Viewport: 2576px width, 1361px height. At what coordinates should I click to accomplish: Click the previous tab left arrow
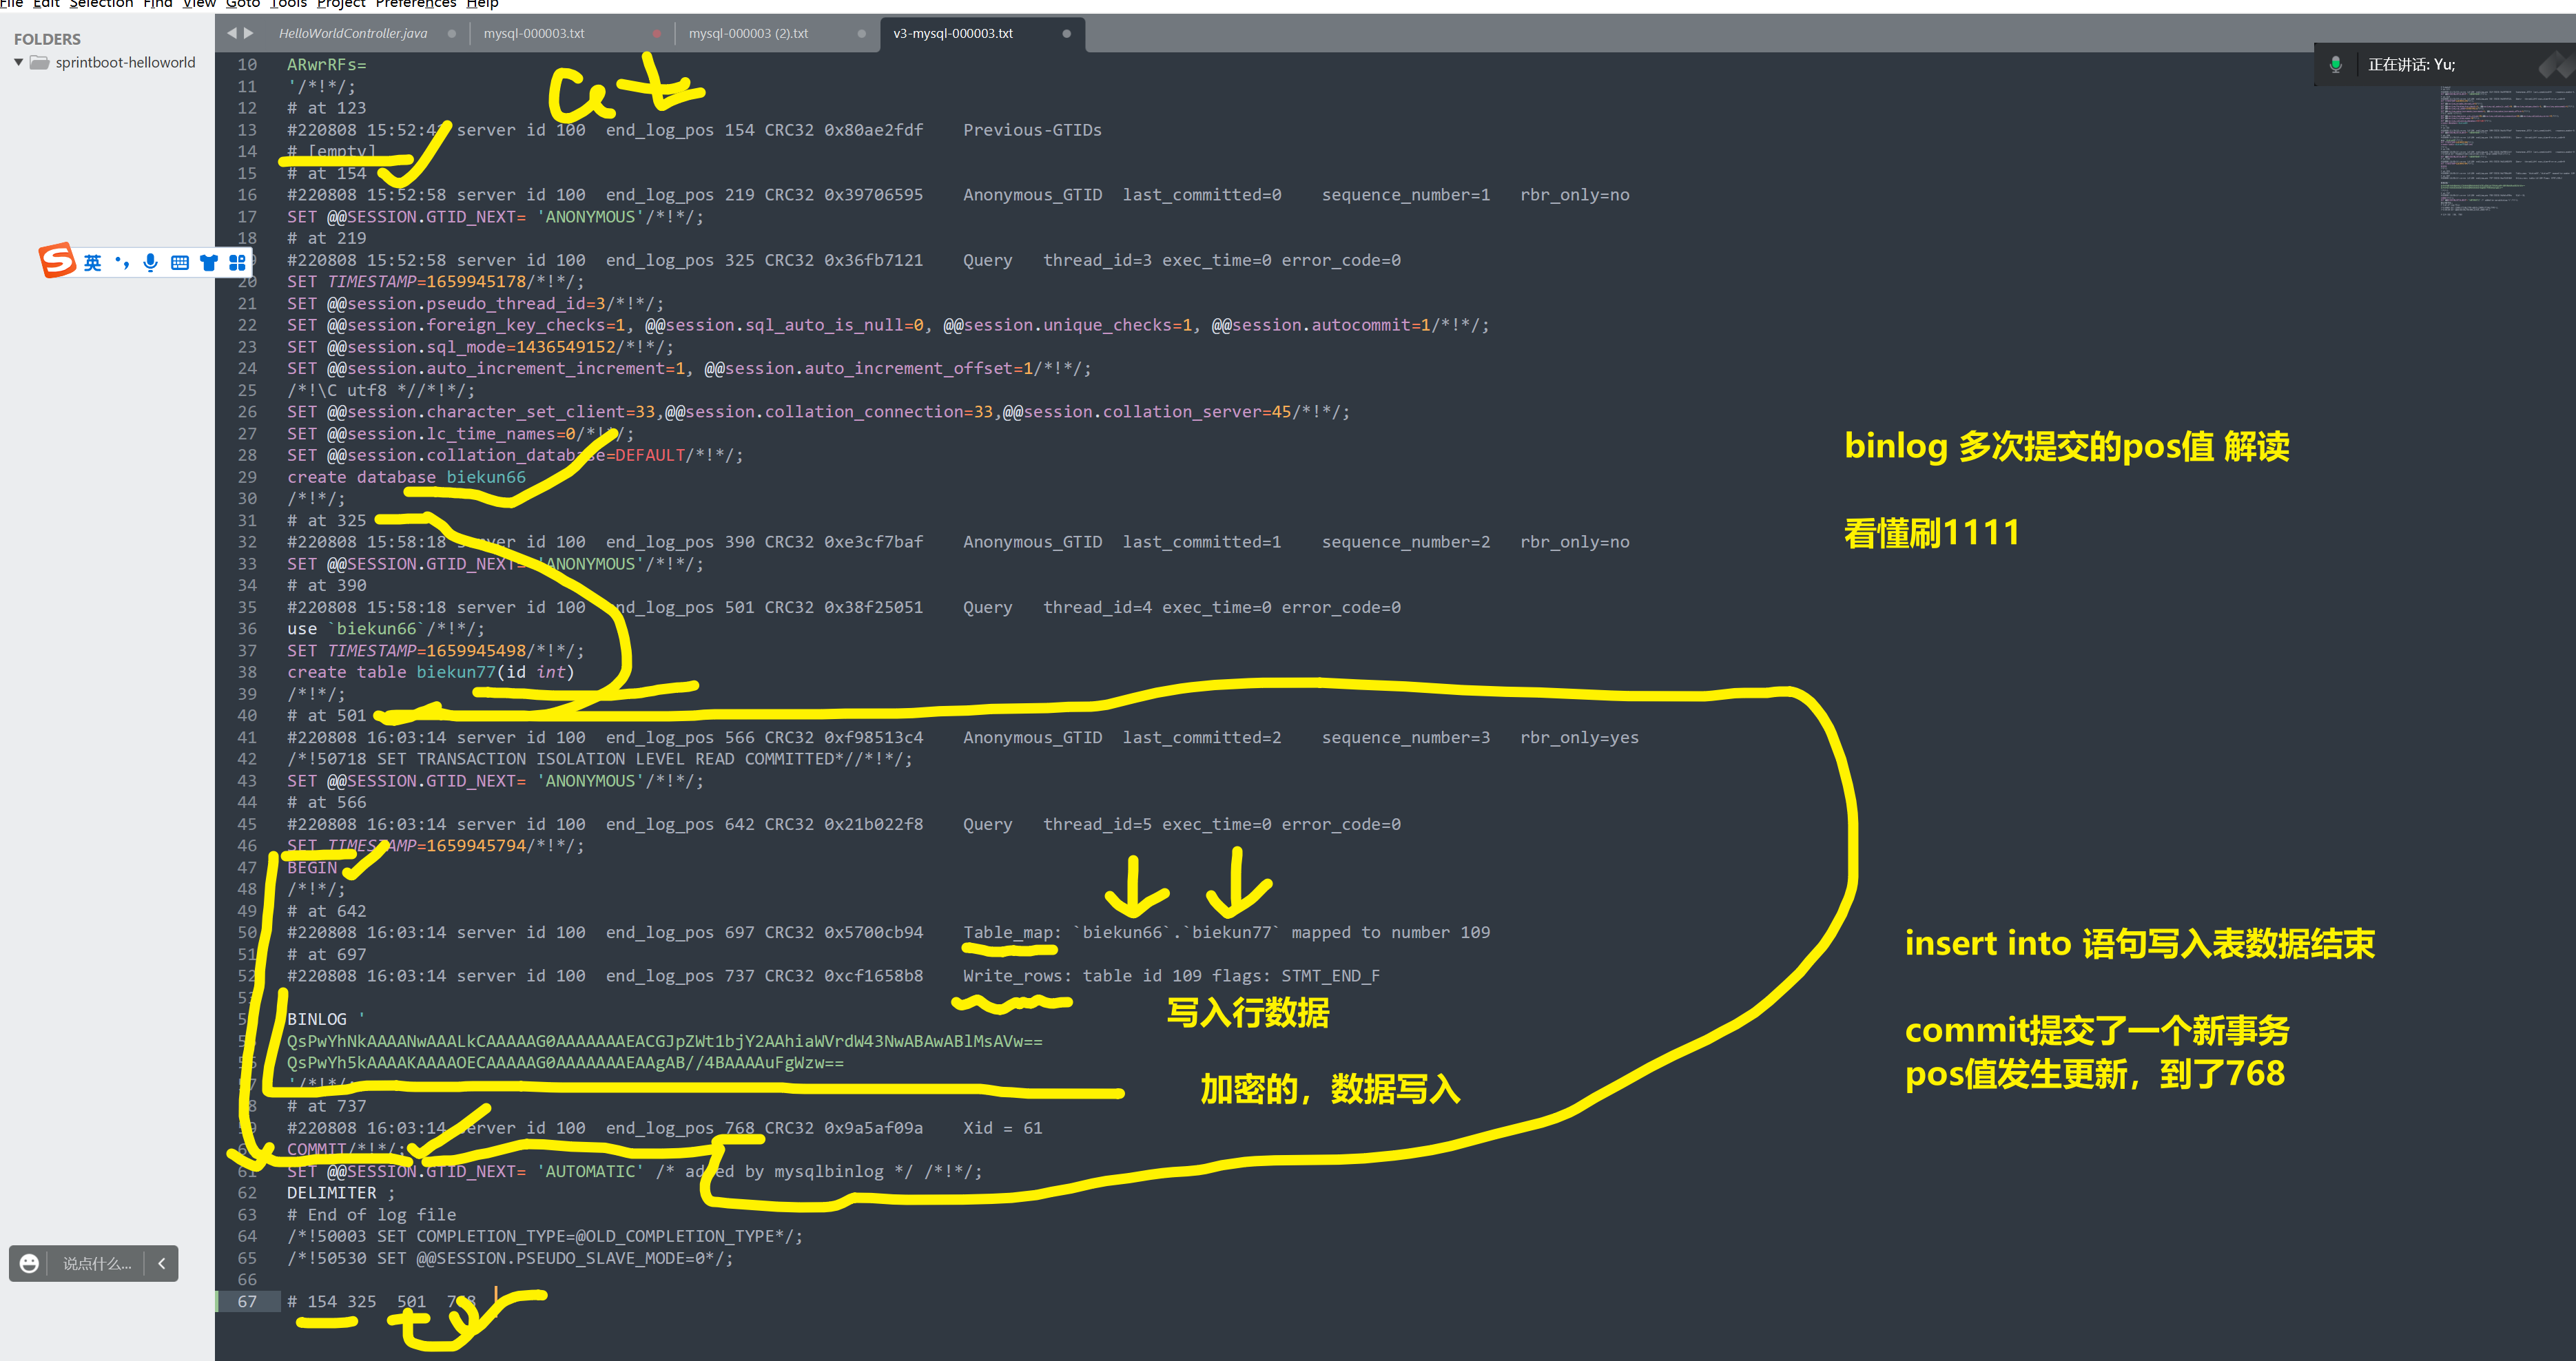pyautogui.click(x=232, y=33)
